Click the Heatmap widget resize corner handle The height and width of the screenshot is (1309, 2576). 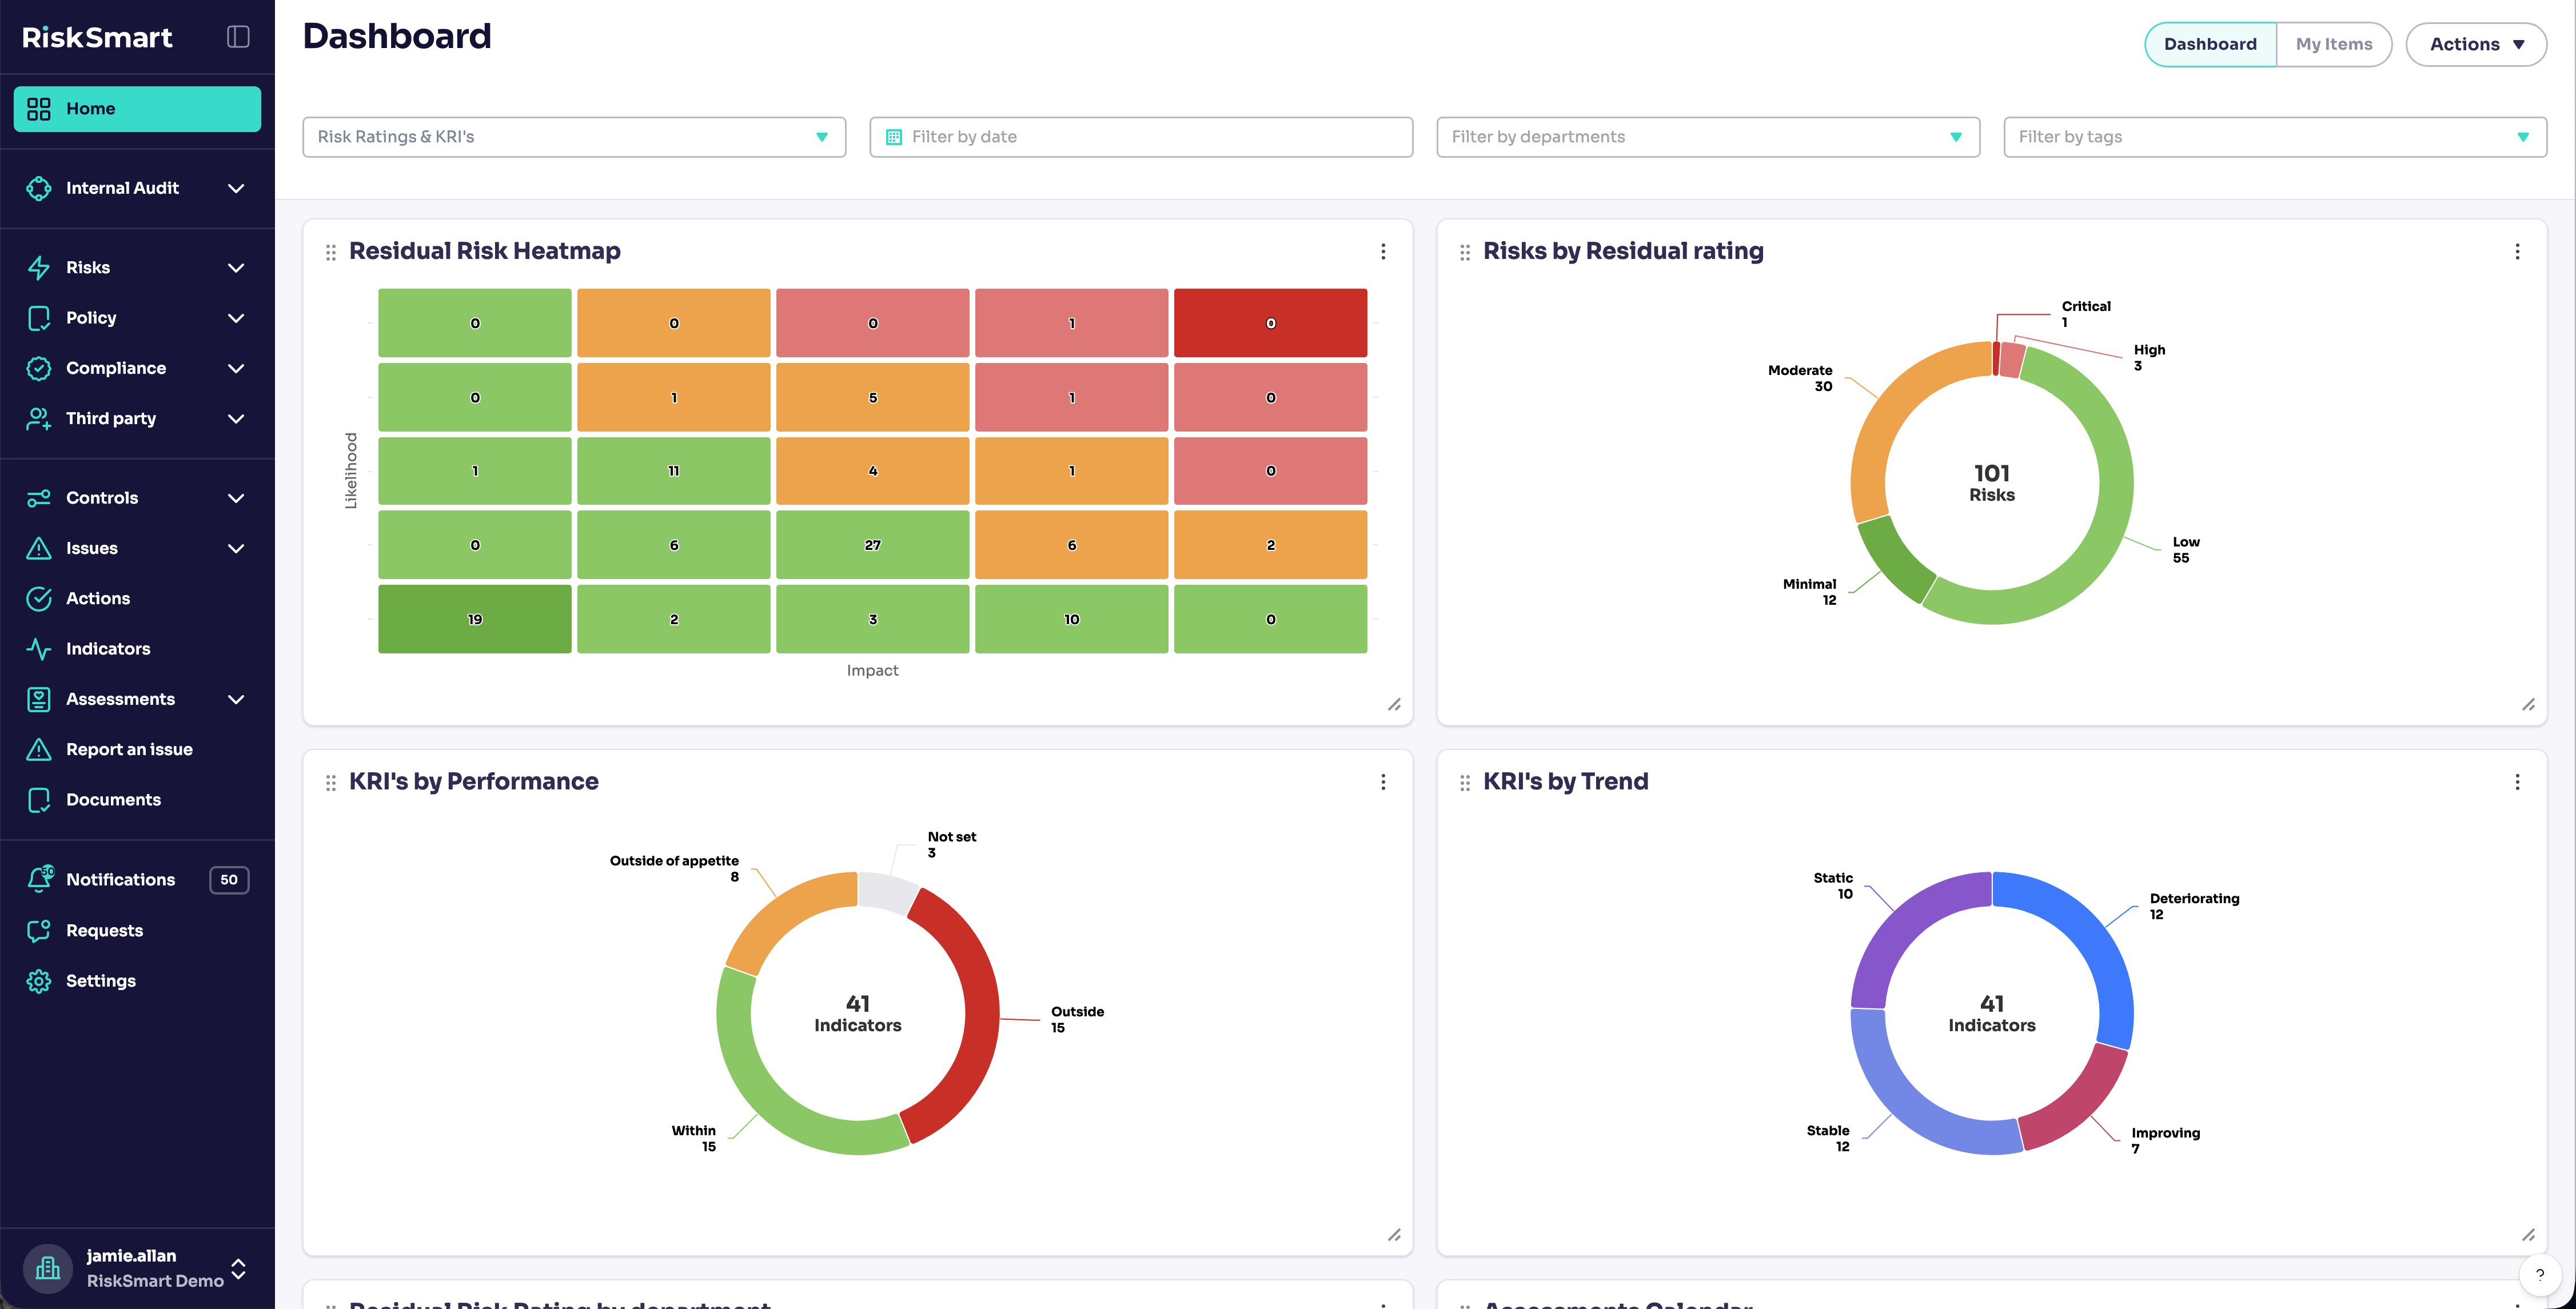click(1394, 705)
